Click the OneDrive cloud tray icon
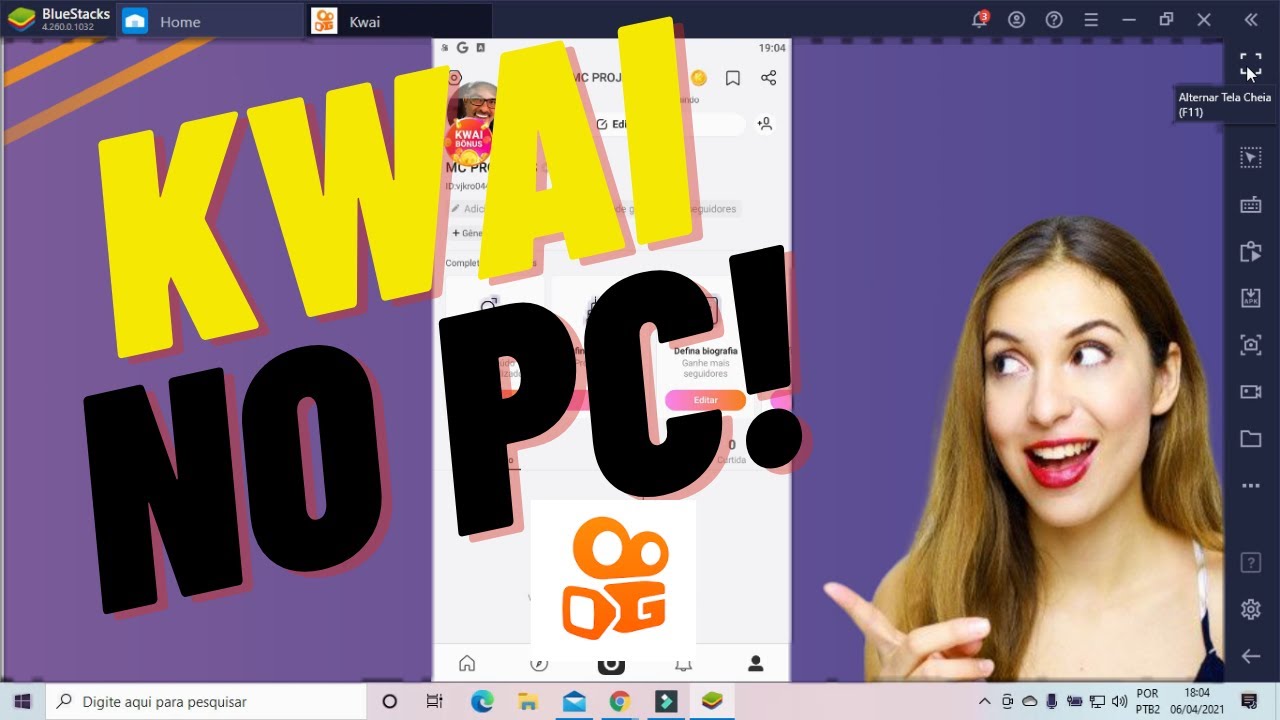The image size is (1280, 720). (x=1030, y=701)
